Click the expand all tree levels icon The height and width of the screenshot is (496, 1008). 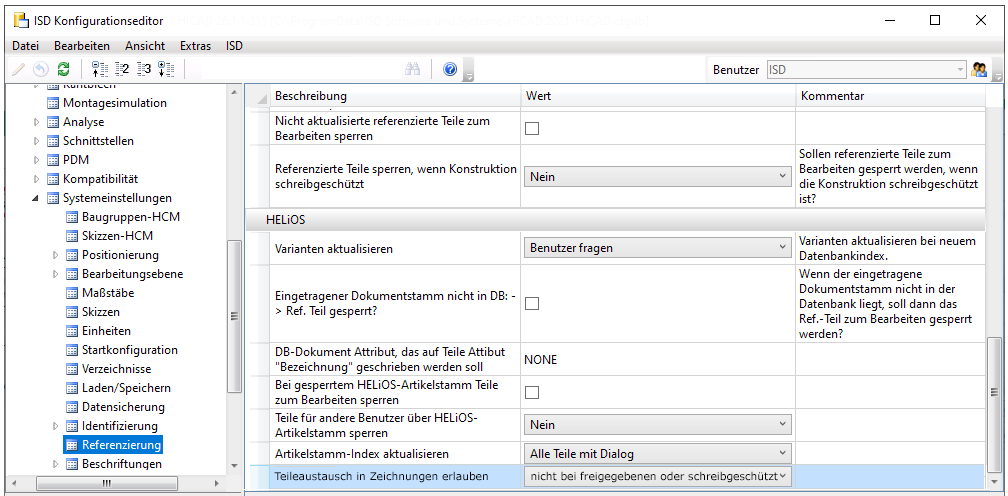pyautogui.click(x=166, y=69)
